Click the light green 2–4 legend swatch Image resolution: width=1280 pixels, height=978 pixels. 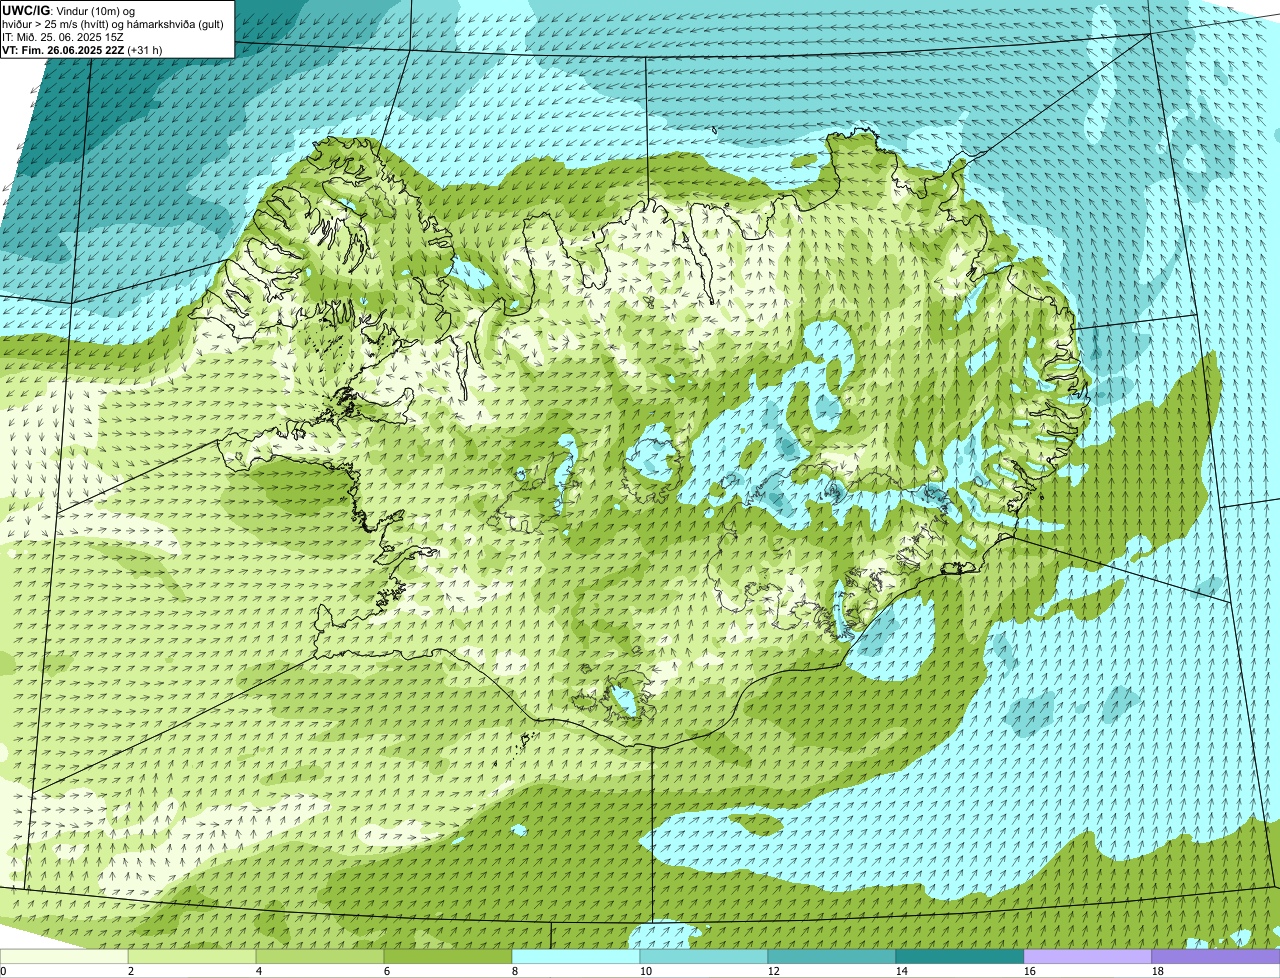click(x=192, y=957)
